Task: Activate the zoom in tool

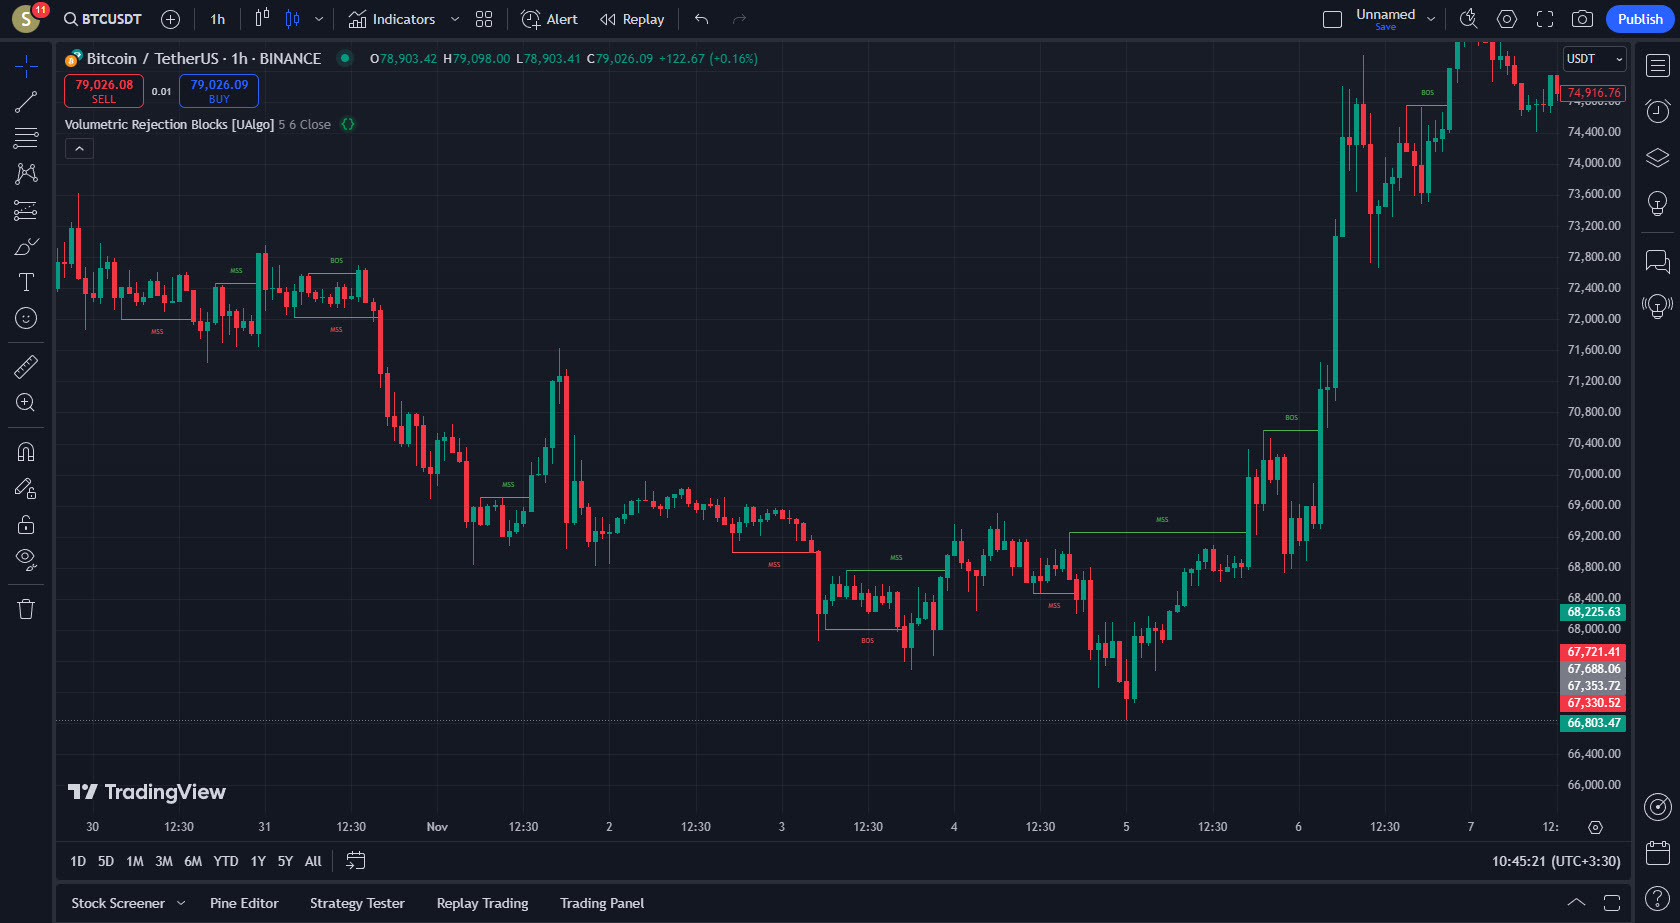Action: point(26,403)
